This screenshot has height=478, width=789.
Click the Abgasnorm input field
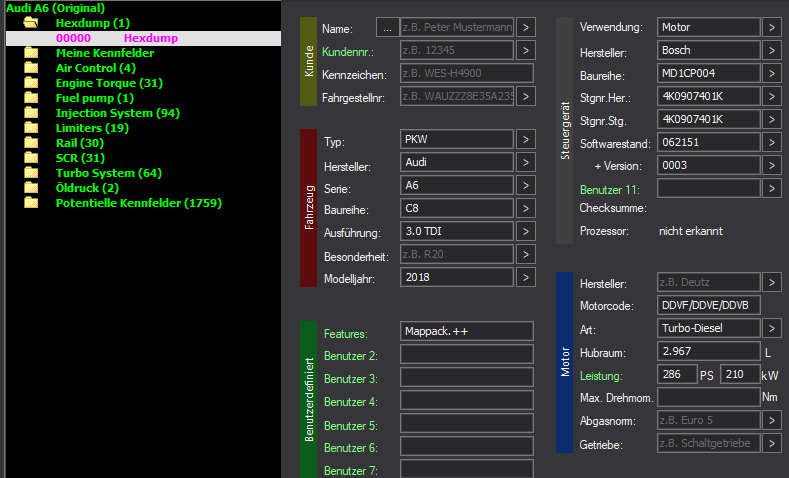pos(708,420)
